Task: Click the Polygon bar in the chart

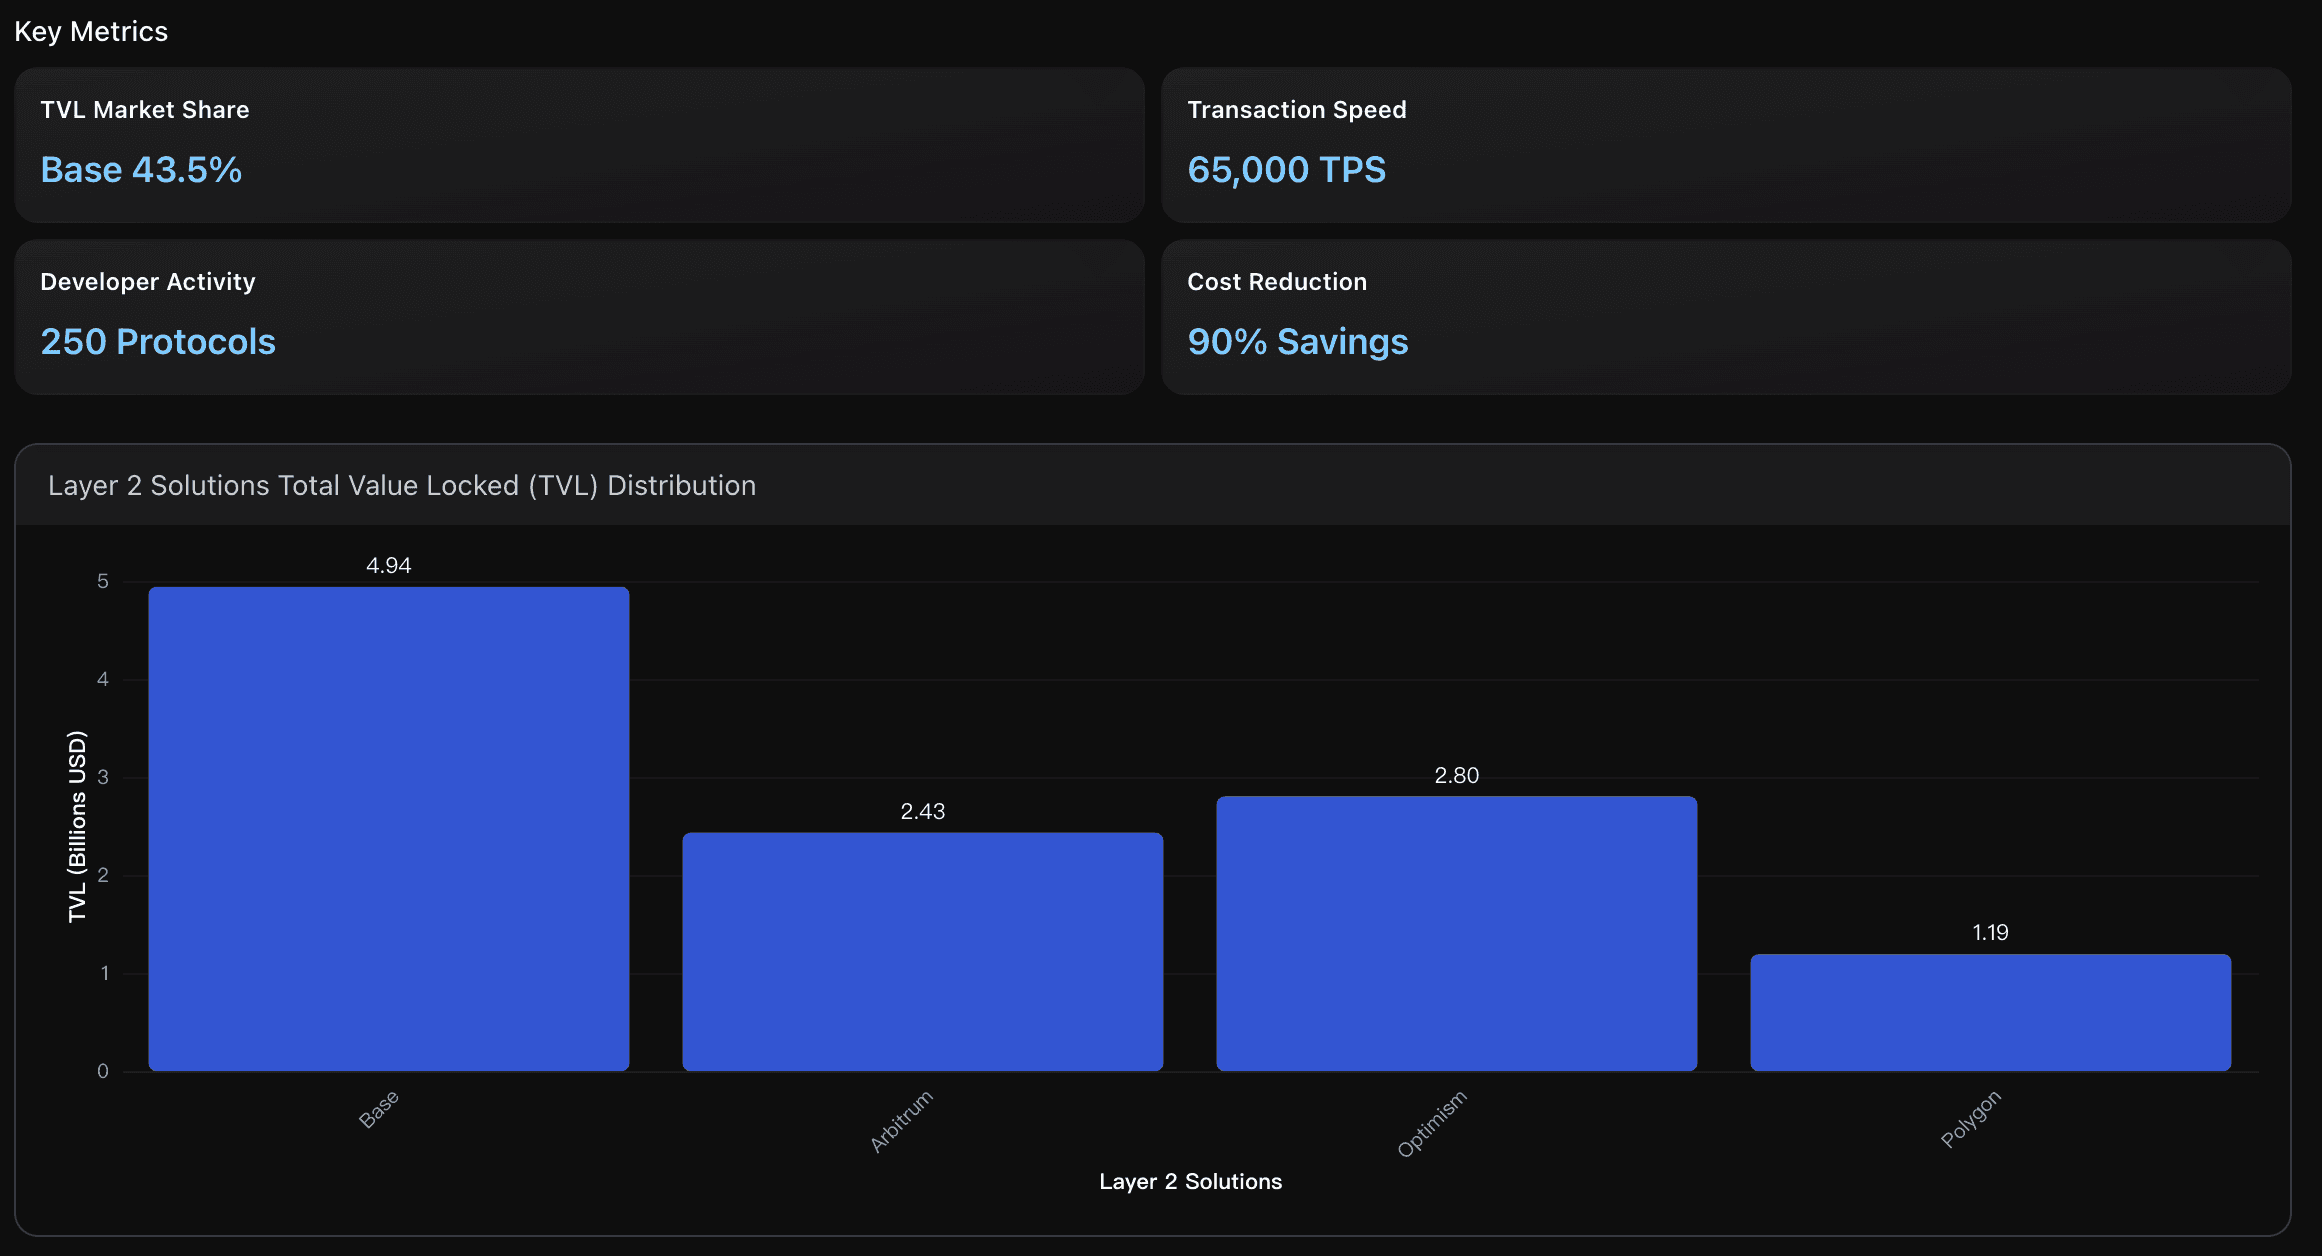Action: (x=1991, y=1013)
